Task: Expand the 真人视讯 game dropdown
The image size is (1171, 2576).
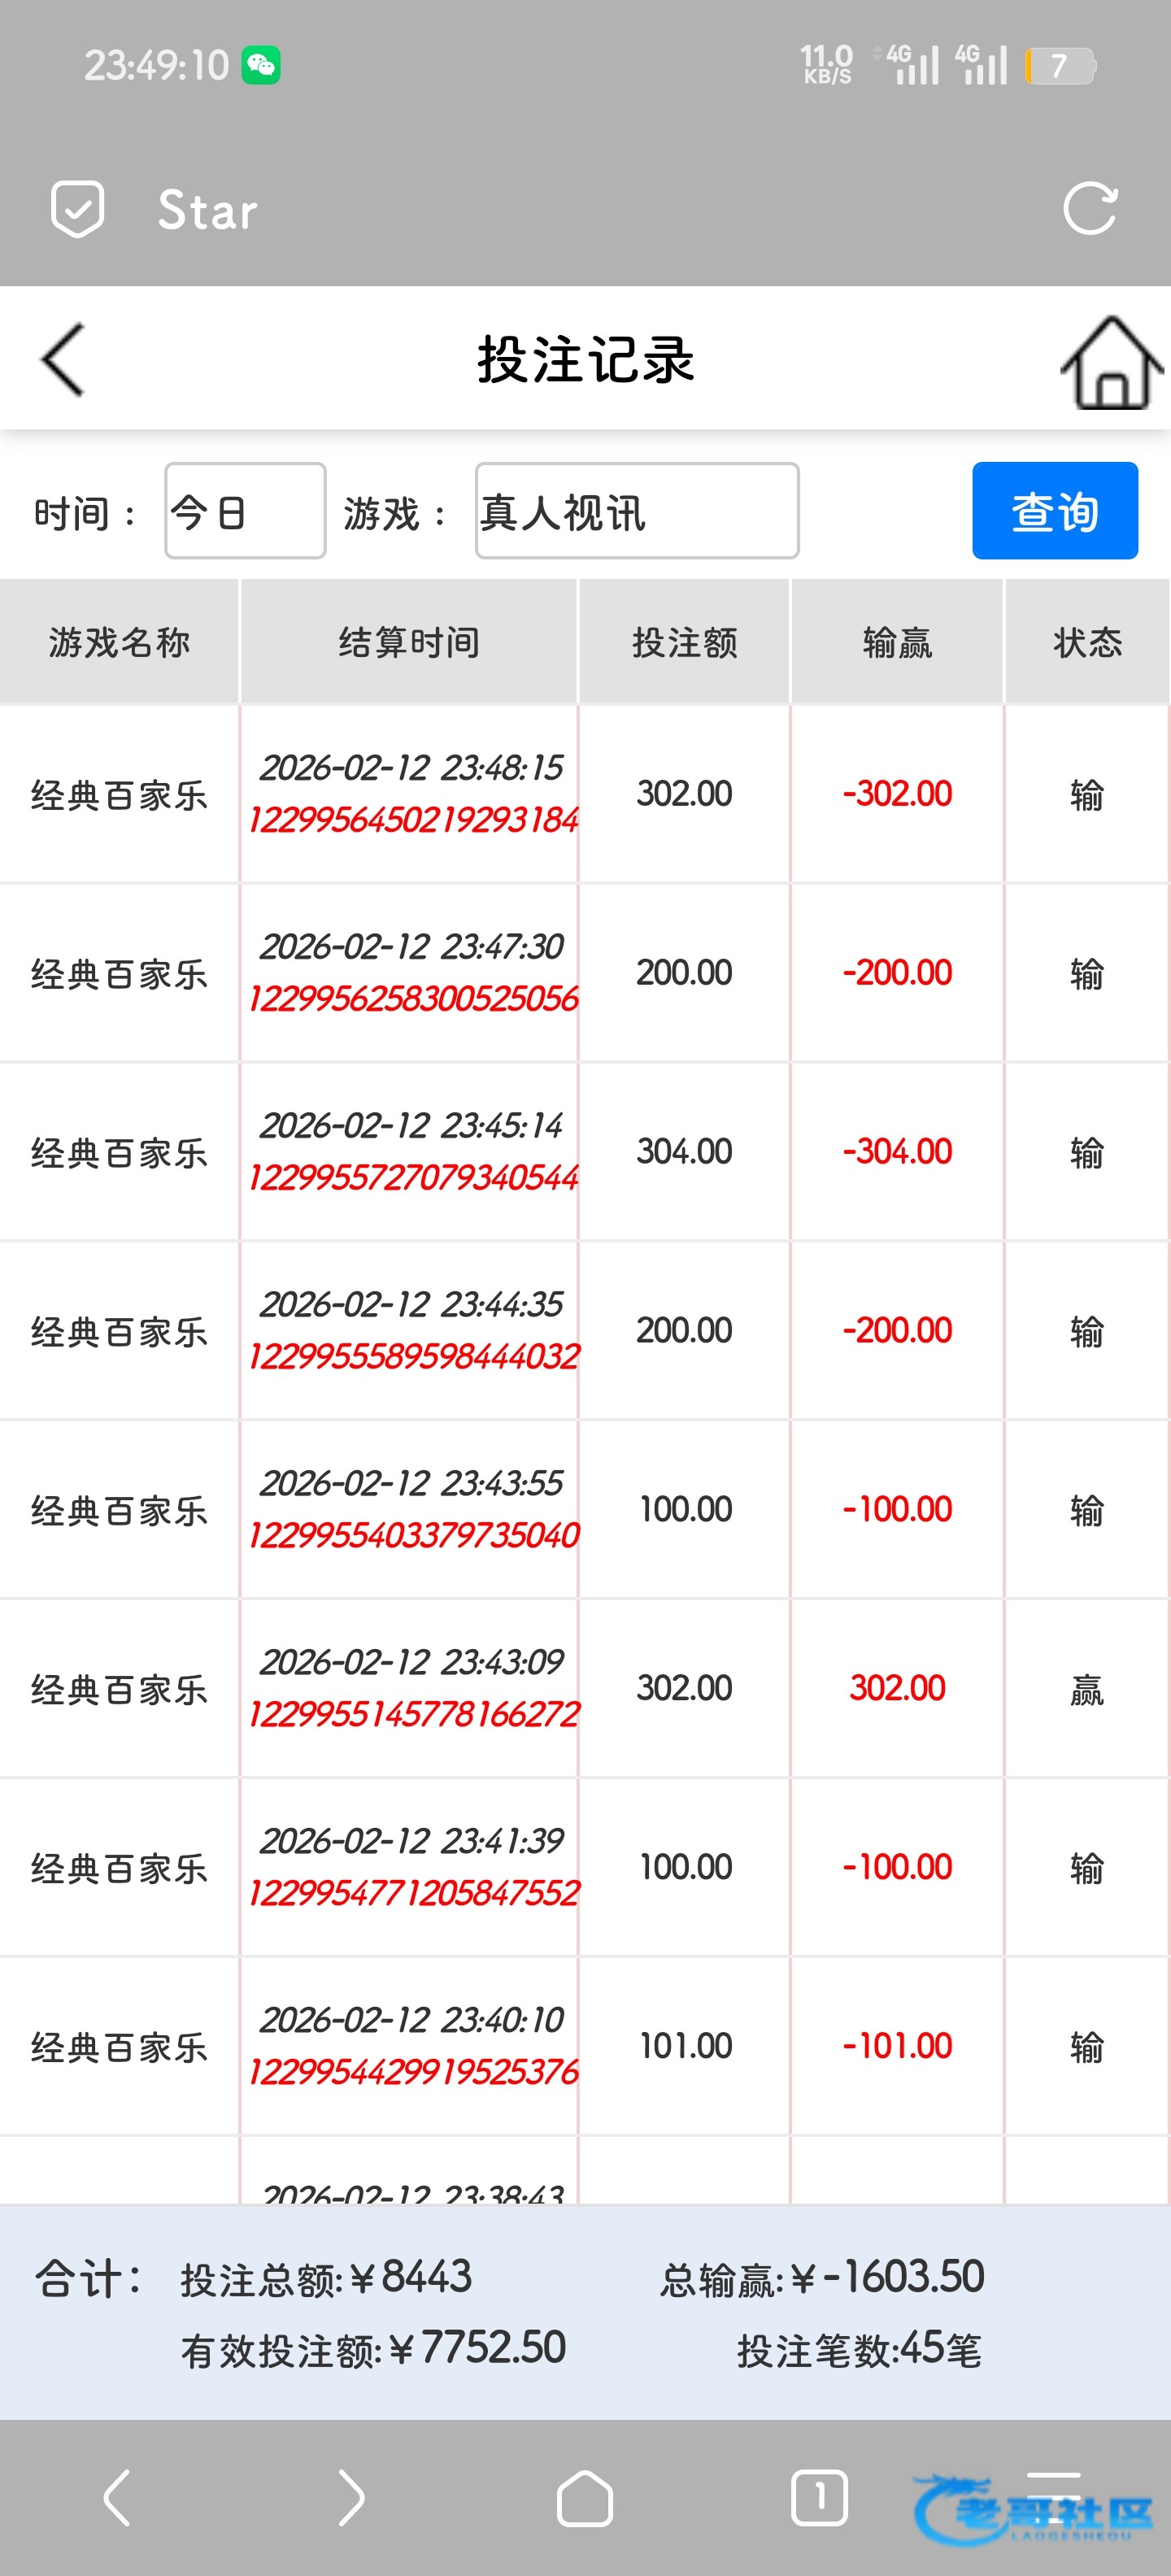Action: click(x=636, y=511)
